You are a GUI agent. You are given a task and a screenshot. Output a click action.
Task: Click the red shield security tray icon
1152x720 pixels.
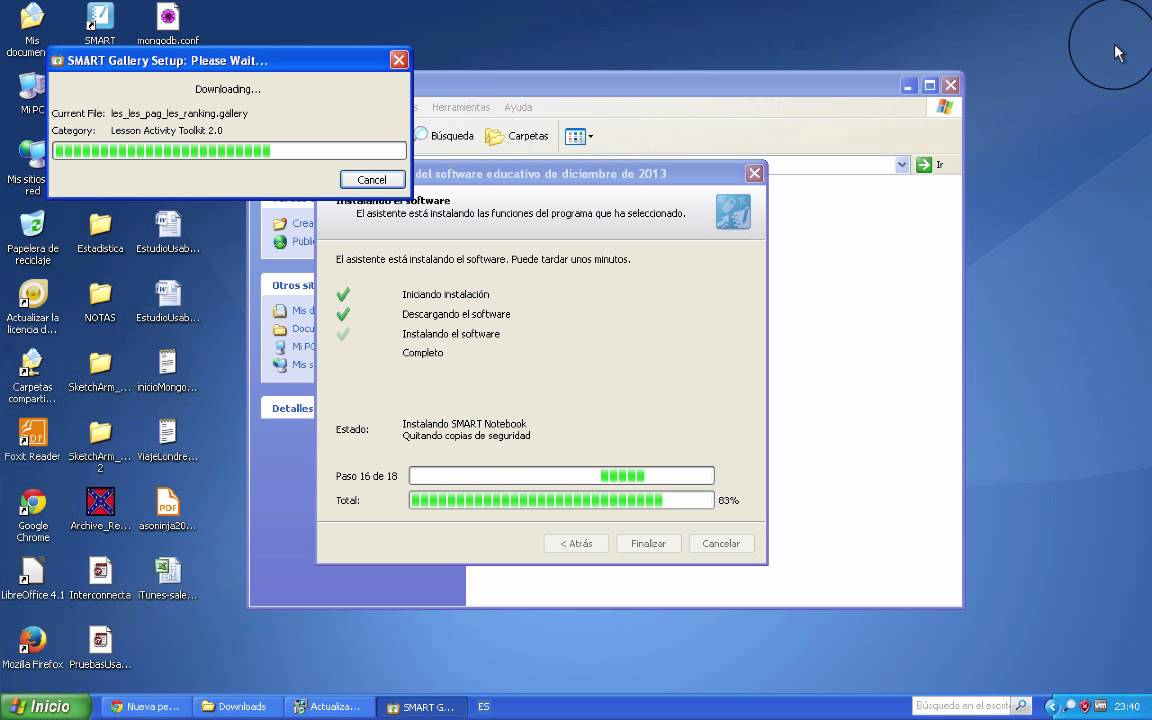coord(1084,707)
